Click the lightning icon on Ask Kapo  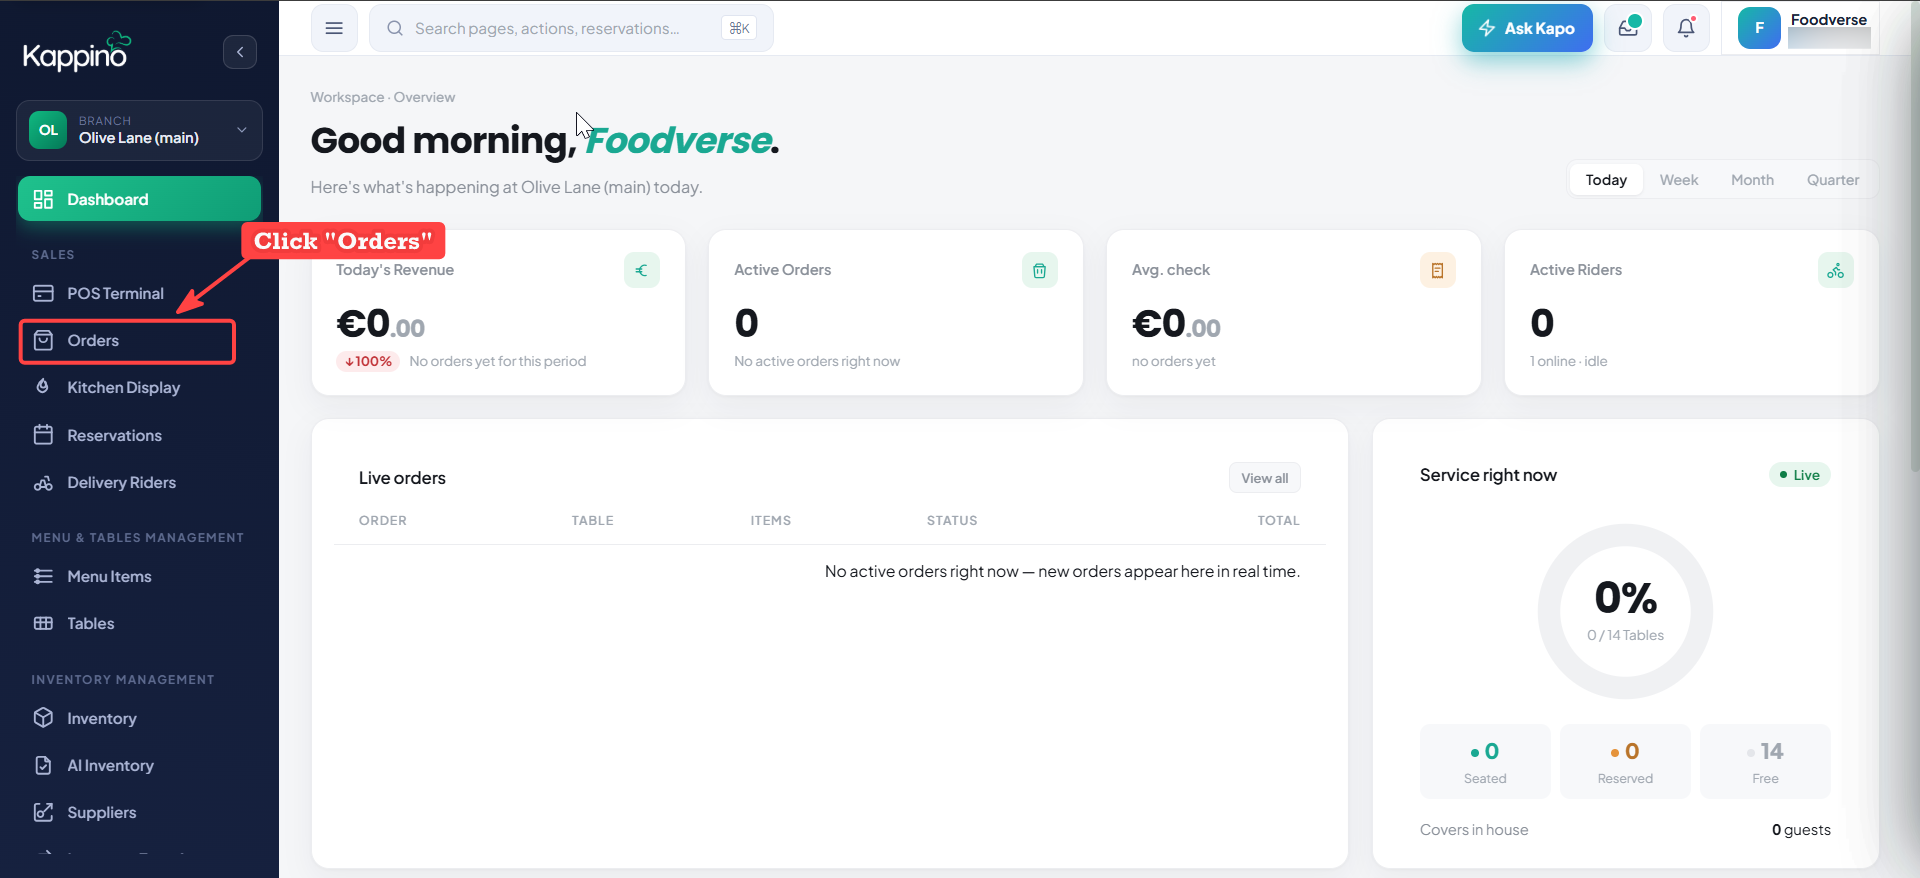1487,28
